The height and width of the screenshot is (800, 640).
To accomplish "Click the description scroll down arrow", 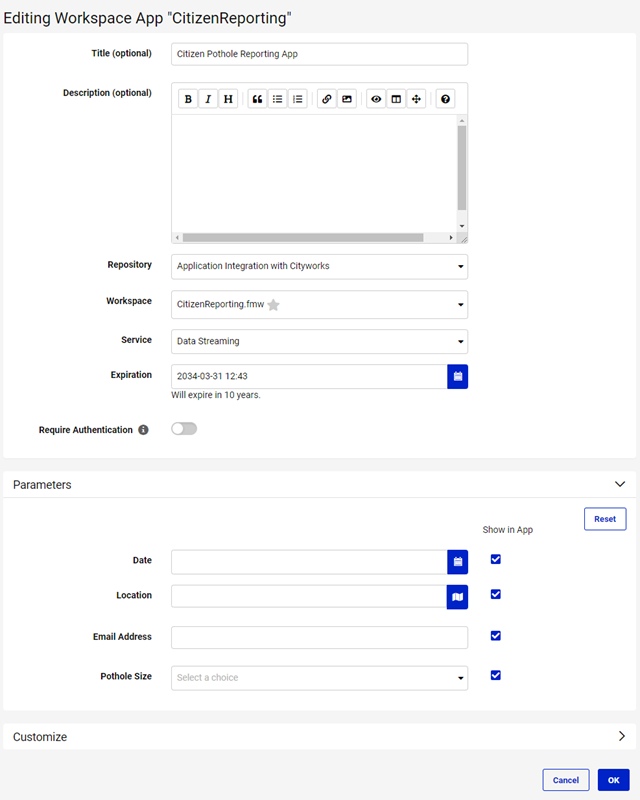I will tap(462, 226).
